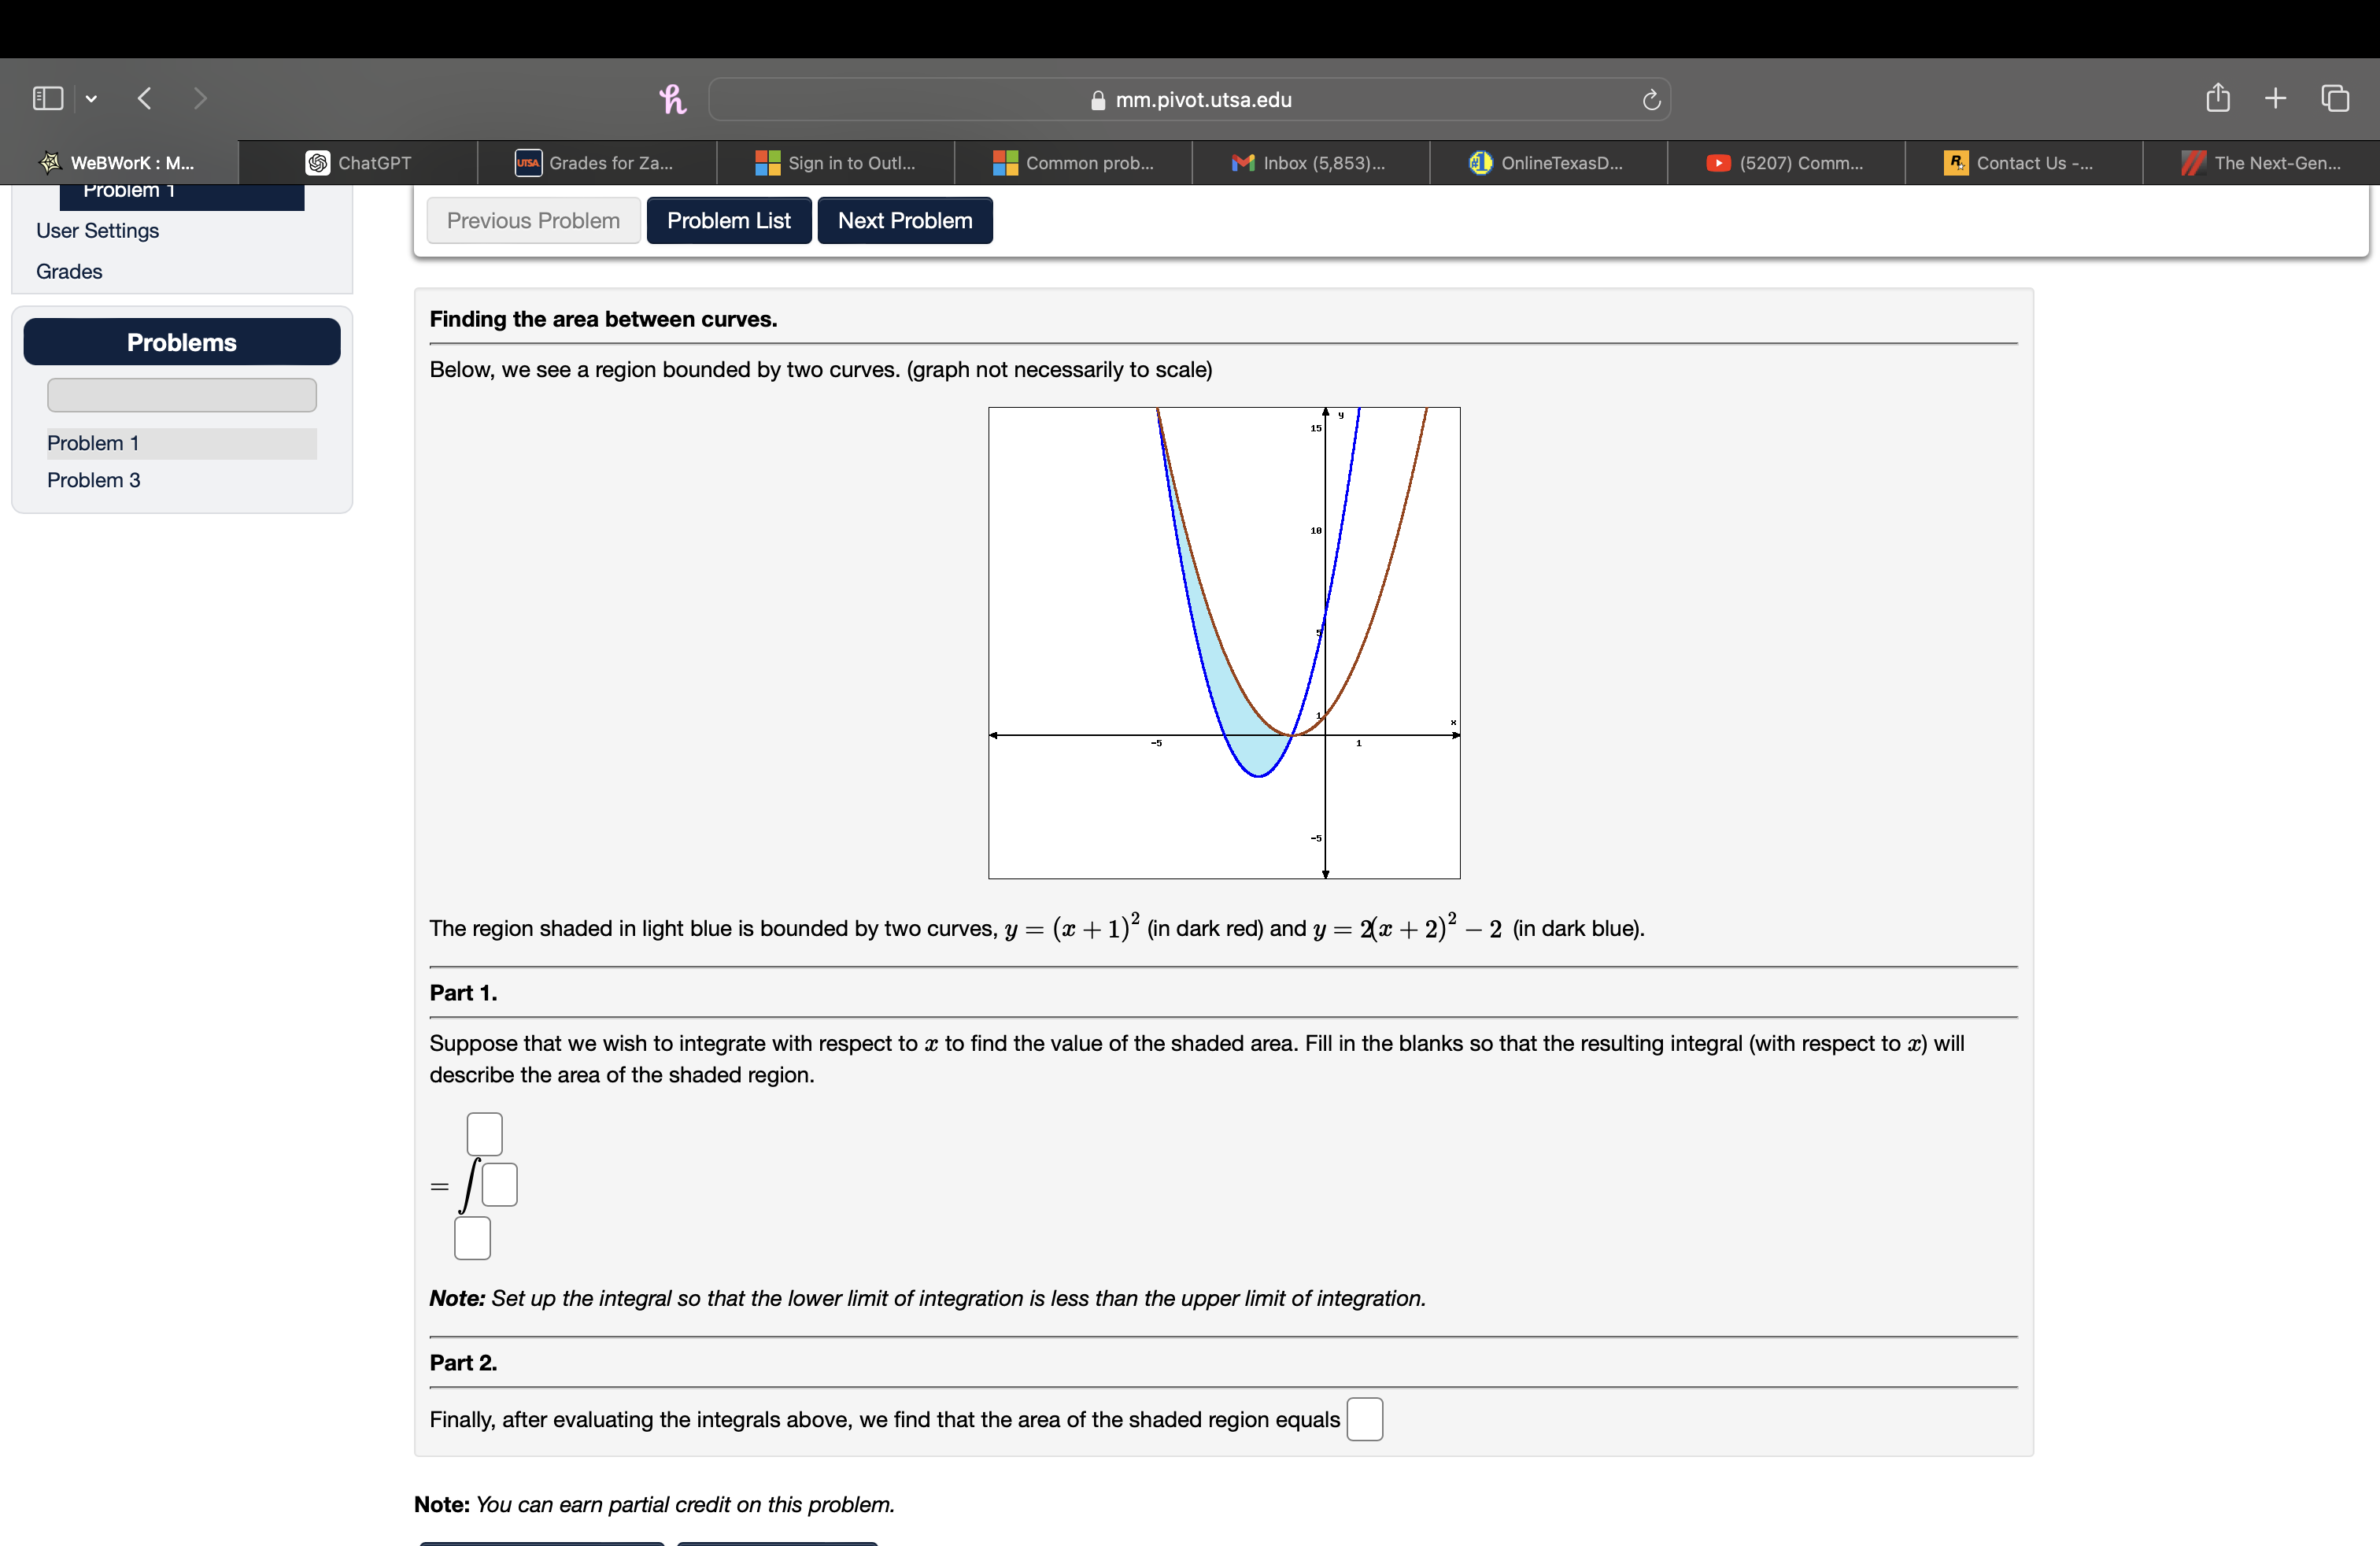
Task: Select Problem 3 in sidebar
Action: pos(94,479)
